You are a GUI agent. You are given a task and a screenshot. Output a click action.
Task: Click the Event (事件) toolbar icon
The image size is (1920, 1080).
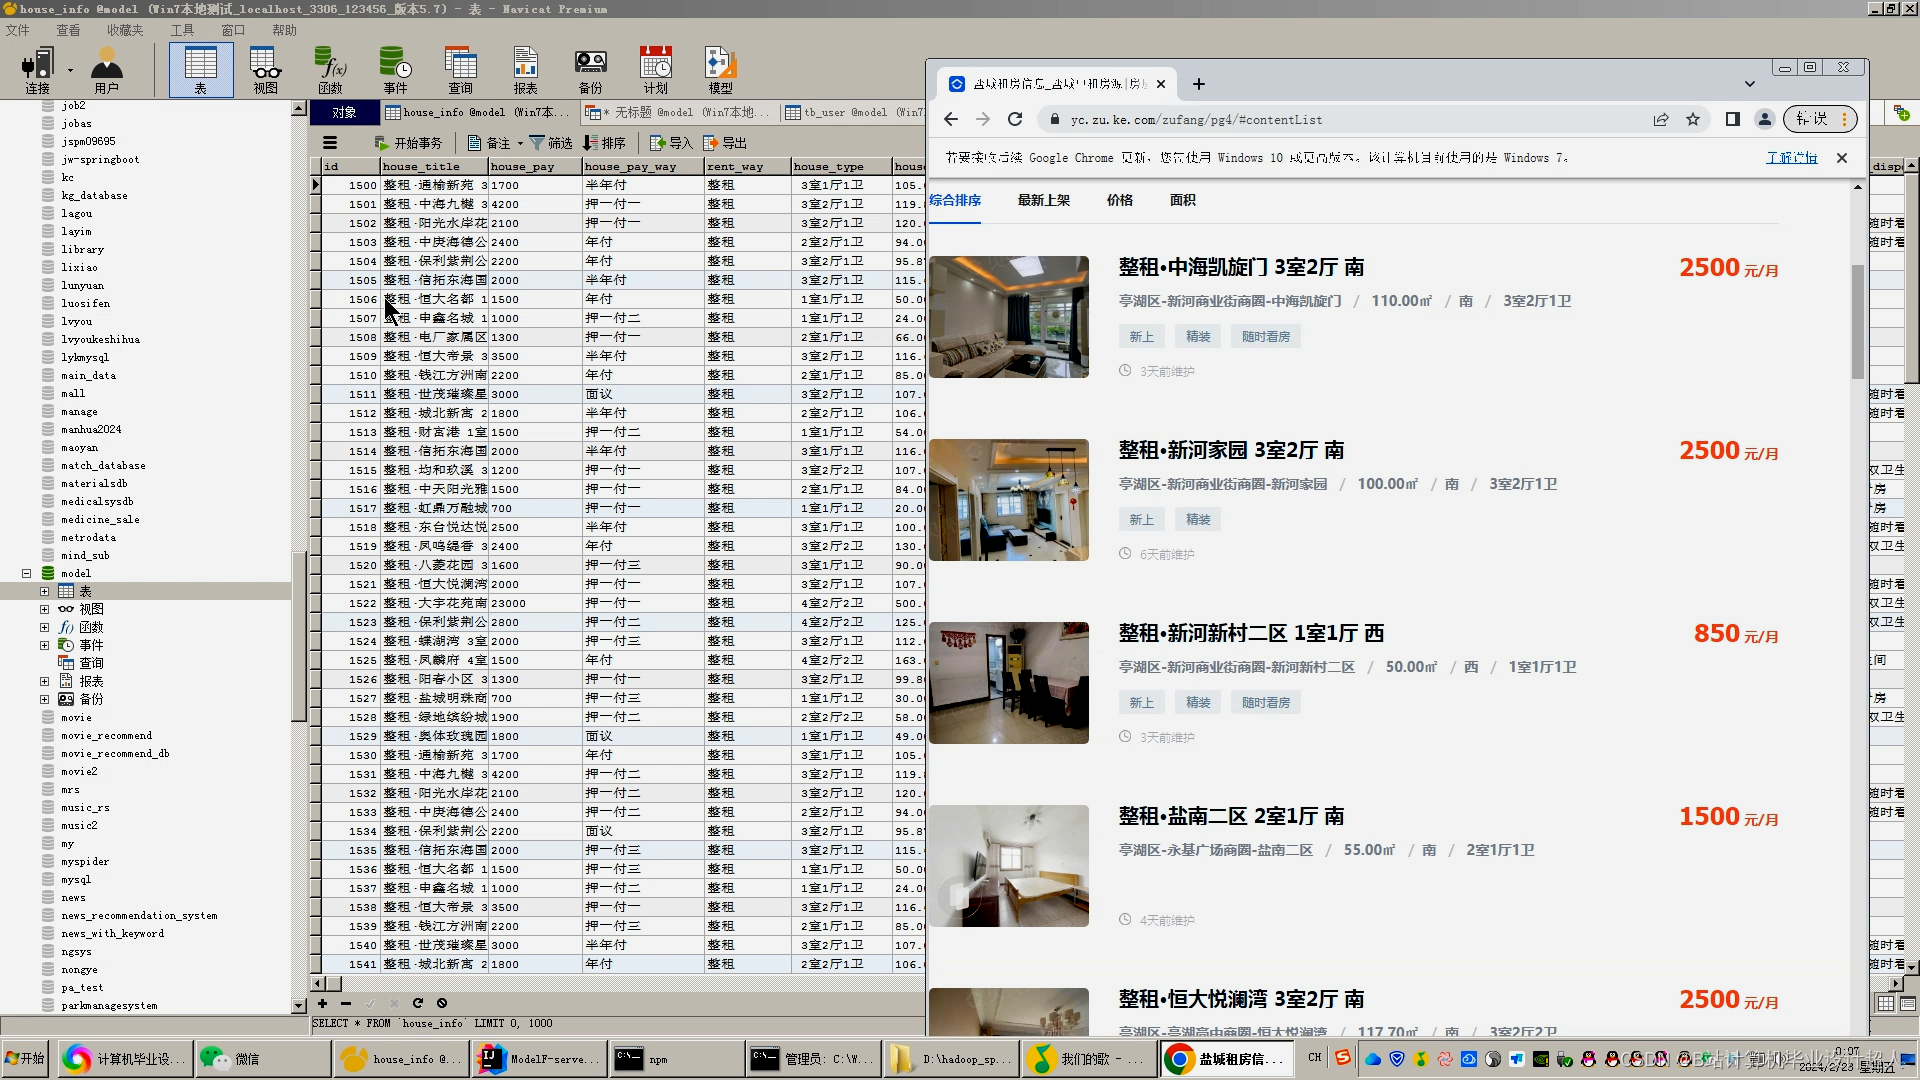tap(395, 70)
